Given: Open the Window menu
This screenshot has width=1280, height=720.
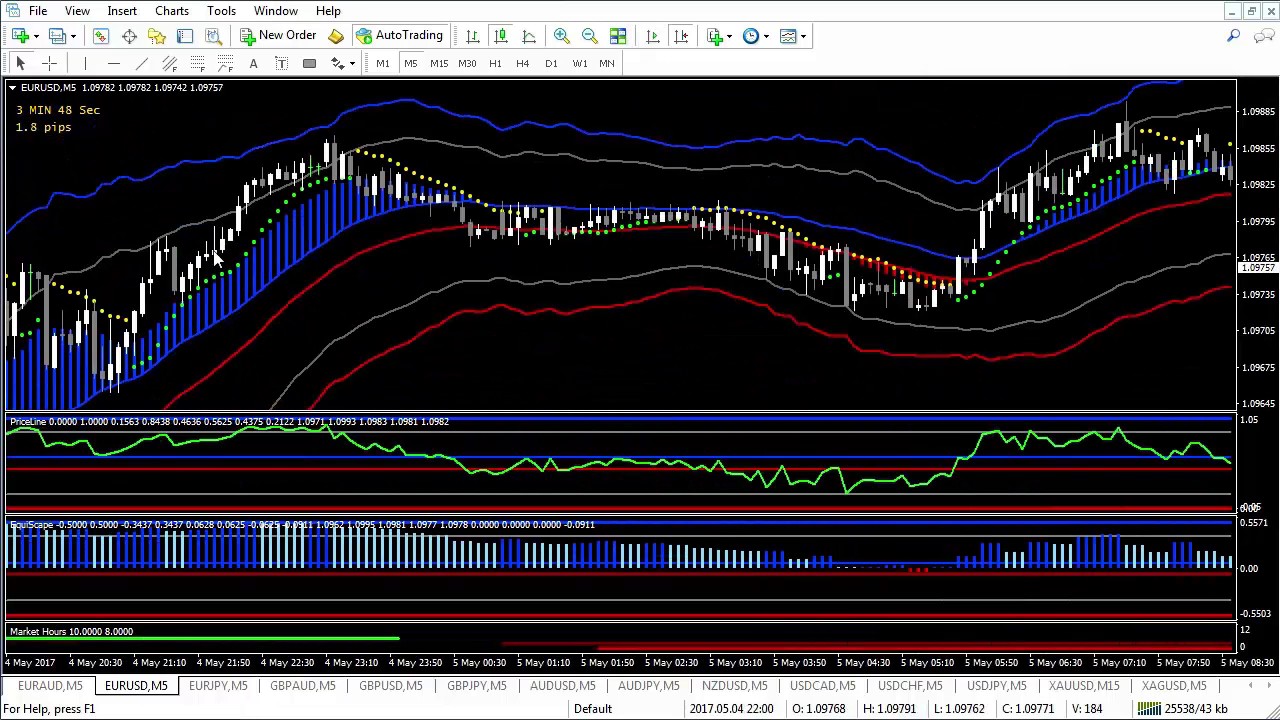Looking at the screenshot, I should [275, 11].
